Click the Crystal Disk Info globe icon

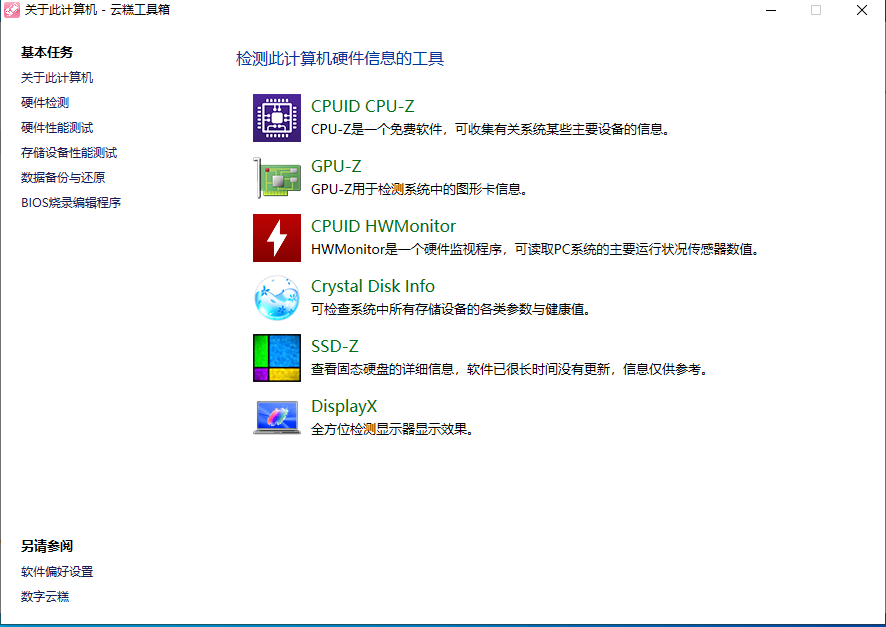pyautogui.click(x=277, y=298)
